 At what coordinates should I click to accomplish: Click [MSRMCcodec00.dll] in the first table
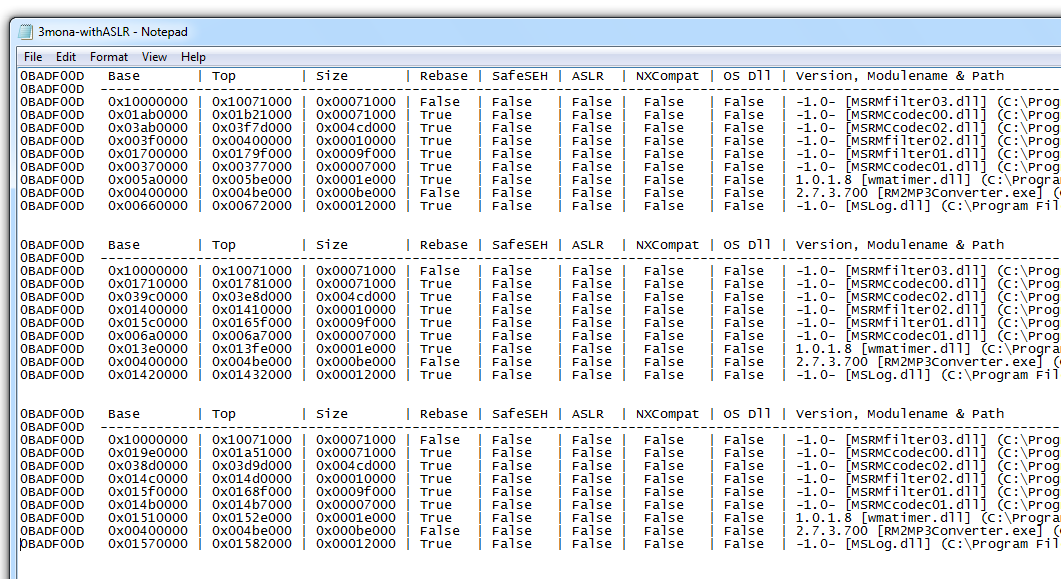tap(916, 115)
